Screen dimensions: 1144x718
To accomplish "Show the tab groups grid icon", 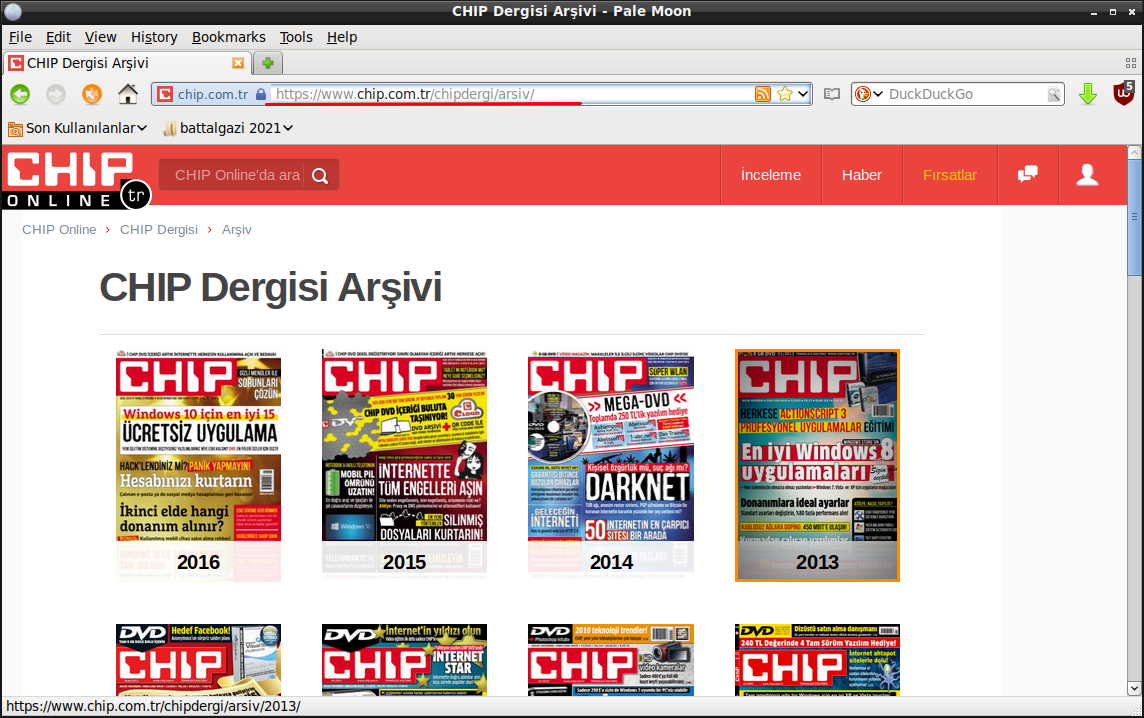I will tap(1131, 63).
